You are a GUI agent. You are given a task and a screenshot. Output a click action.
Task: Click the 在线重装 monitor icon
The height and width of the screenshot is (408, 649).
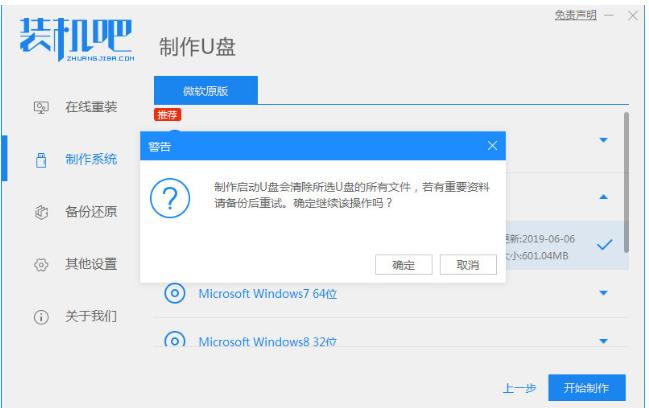(41, 107)
